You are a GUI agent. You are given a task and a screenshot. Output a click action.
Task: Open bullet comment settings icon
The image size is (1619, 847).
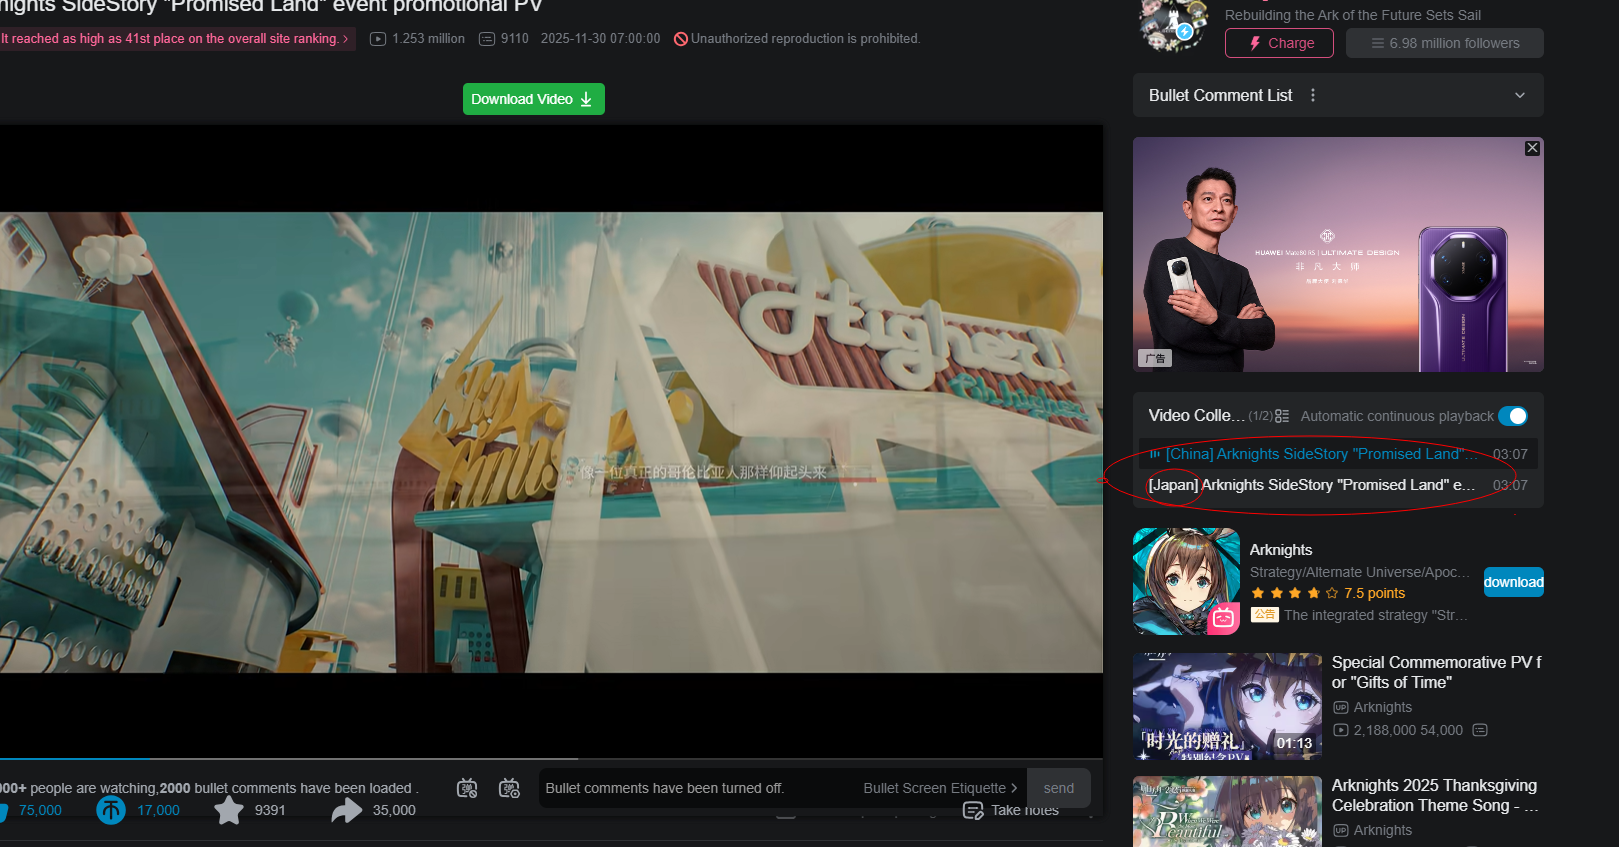pyautogui.click(x=509, y=788)
